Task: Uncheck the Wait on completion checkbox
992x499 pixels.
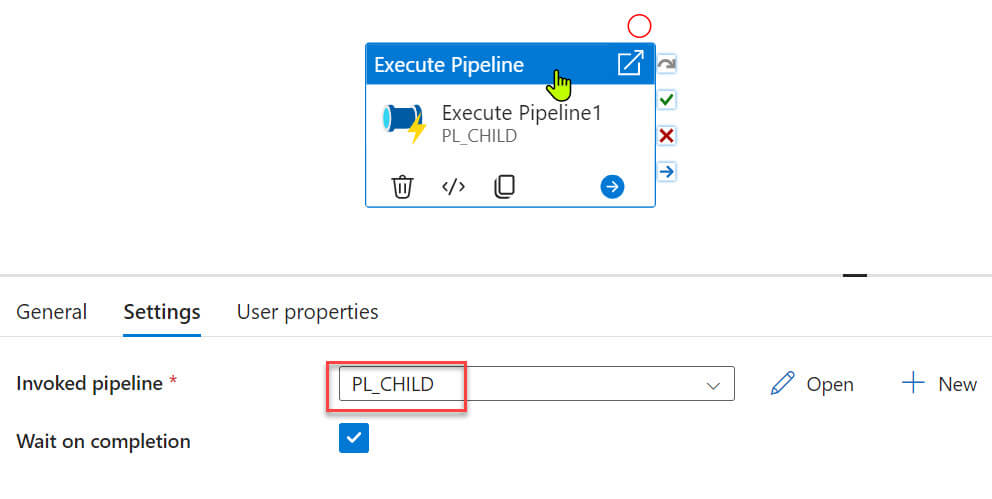Action: coord(354,438)
